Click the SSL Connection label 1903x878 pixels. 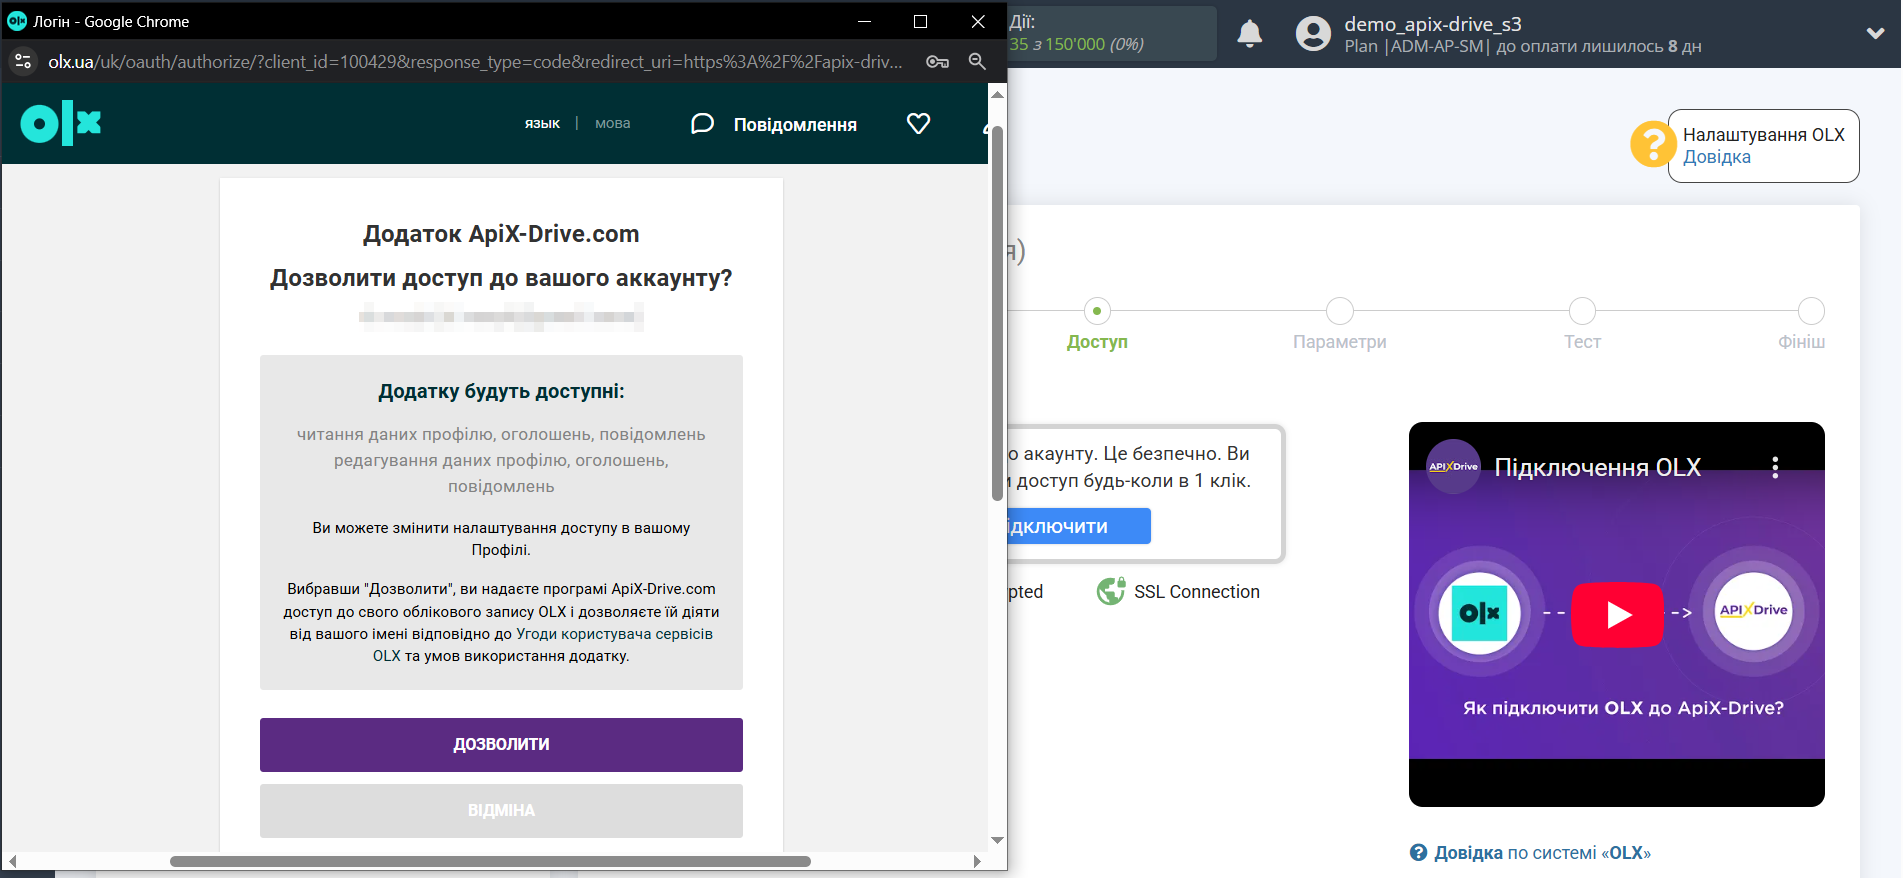pos(1197,592)
